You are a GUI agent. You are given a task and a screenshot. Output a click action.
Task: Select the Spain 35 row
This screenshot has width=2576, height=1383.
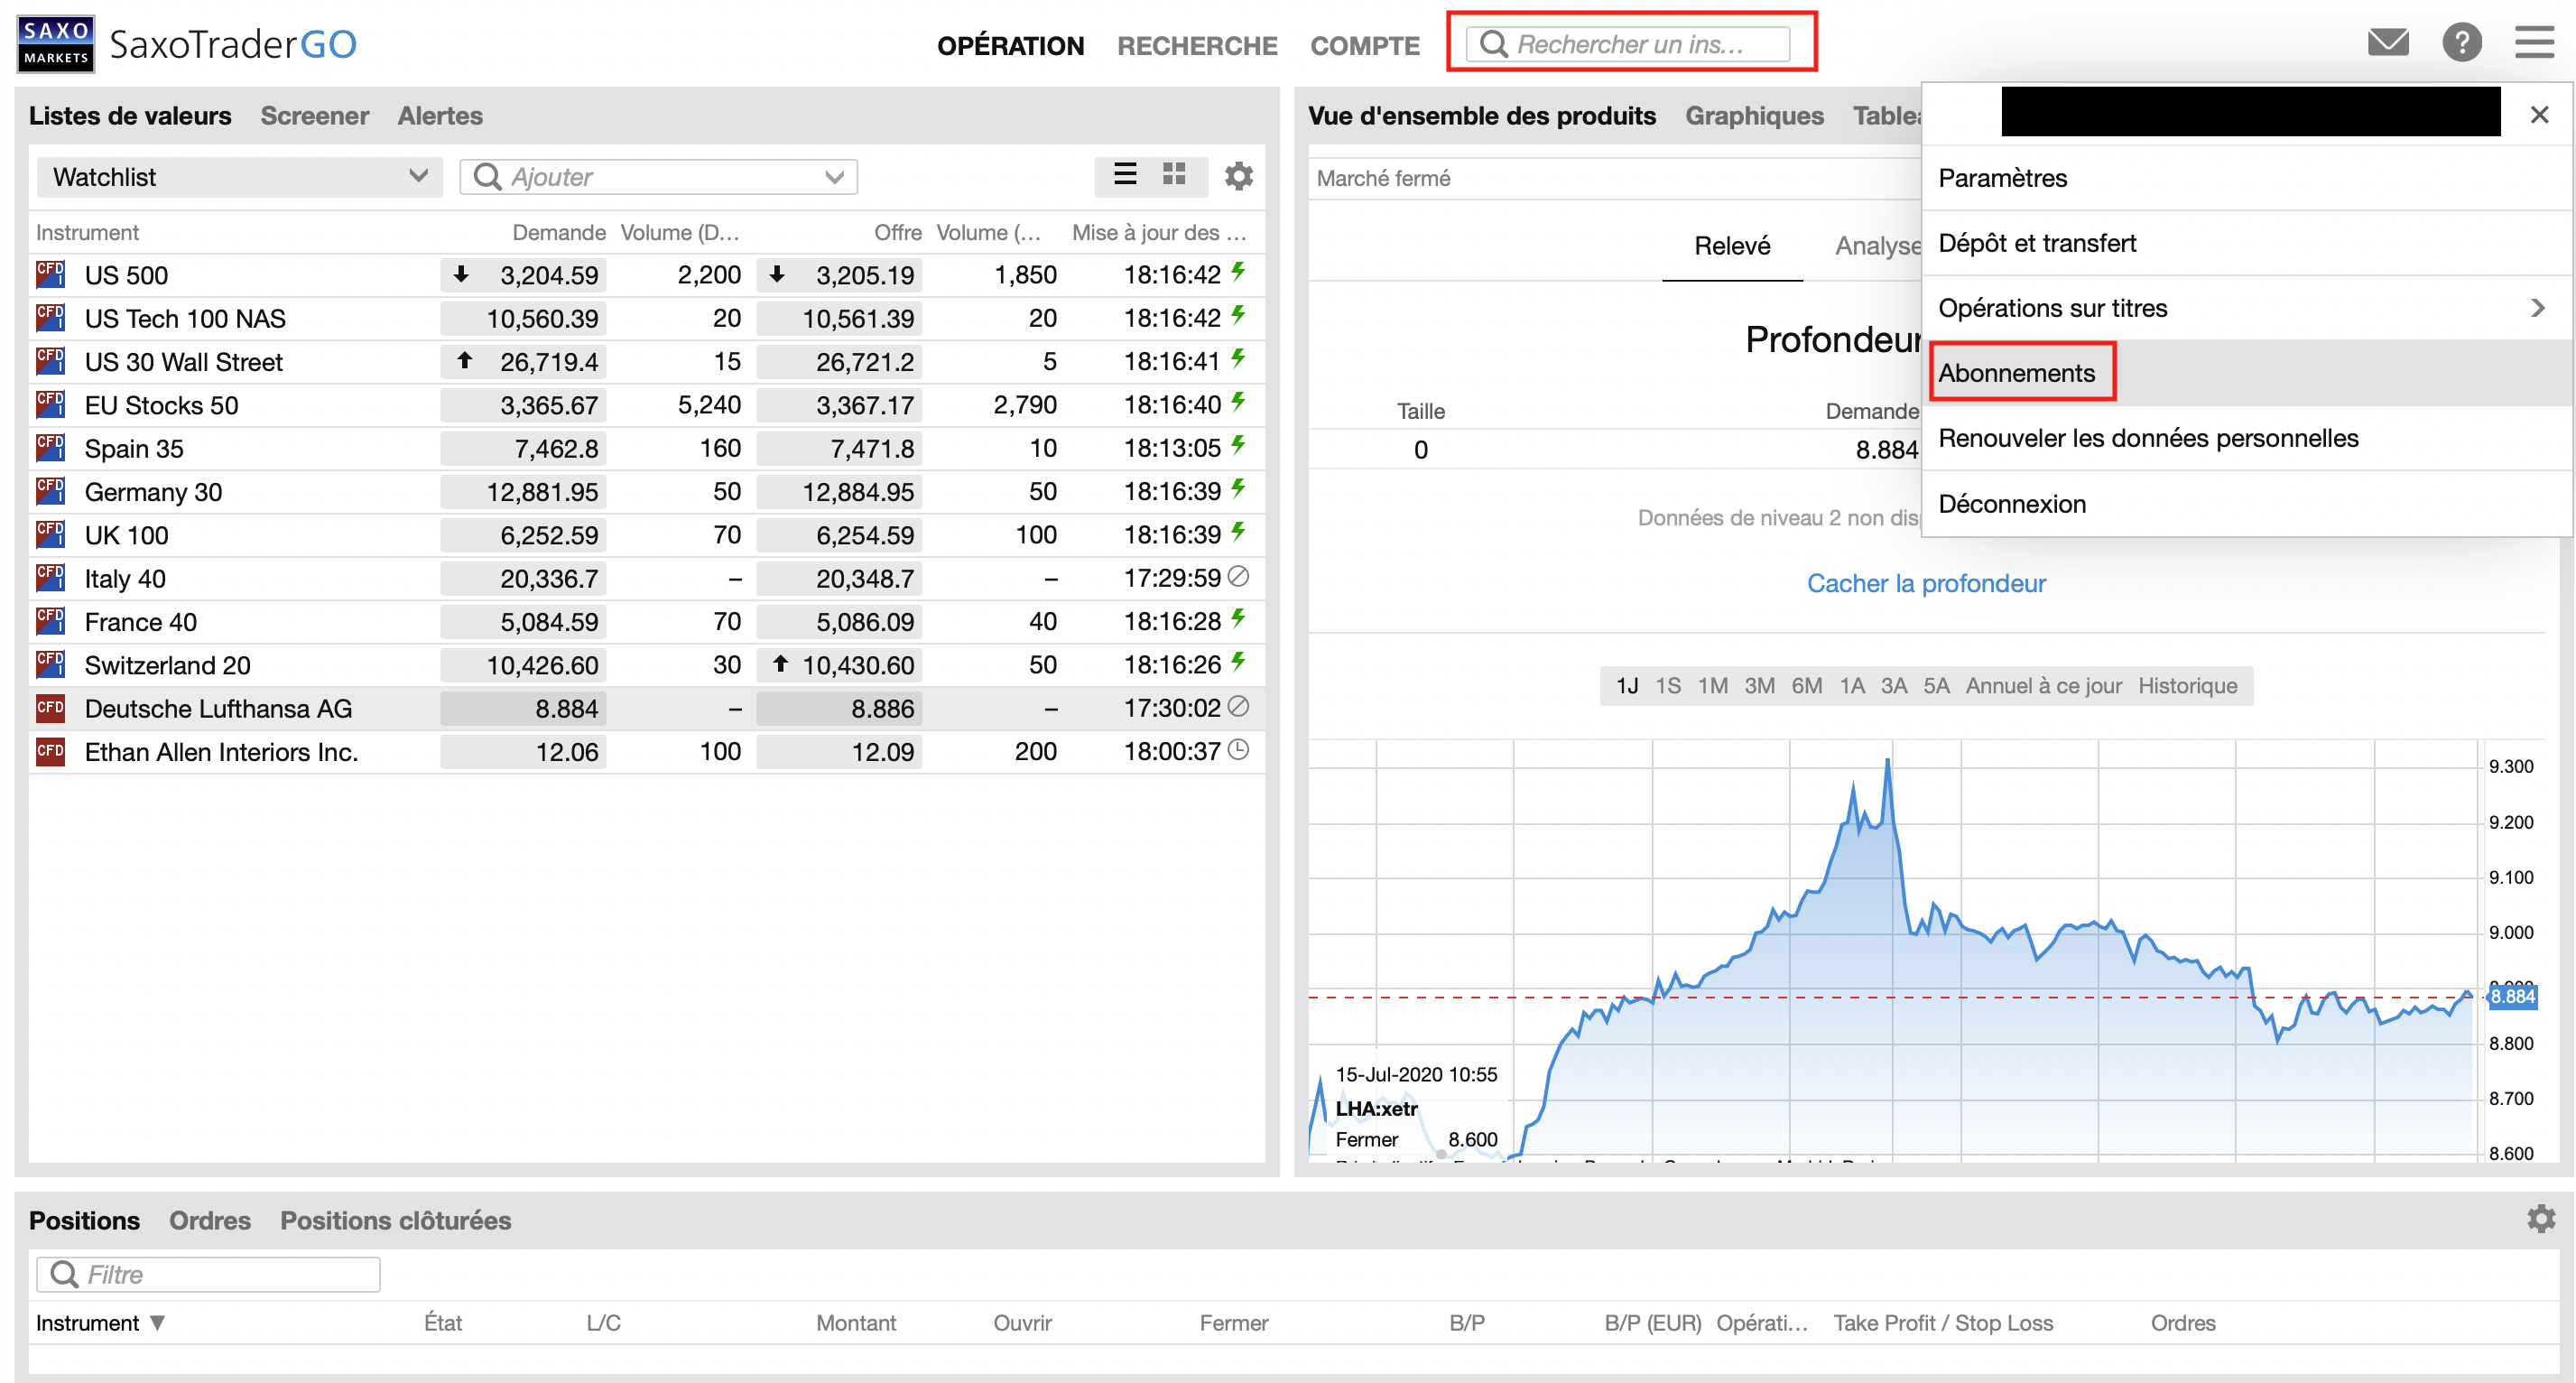647,448
